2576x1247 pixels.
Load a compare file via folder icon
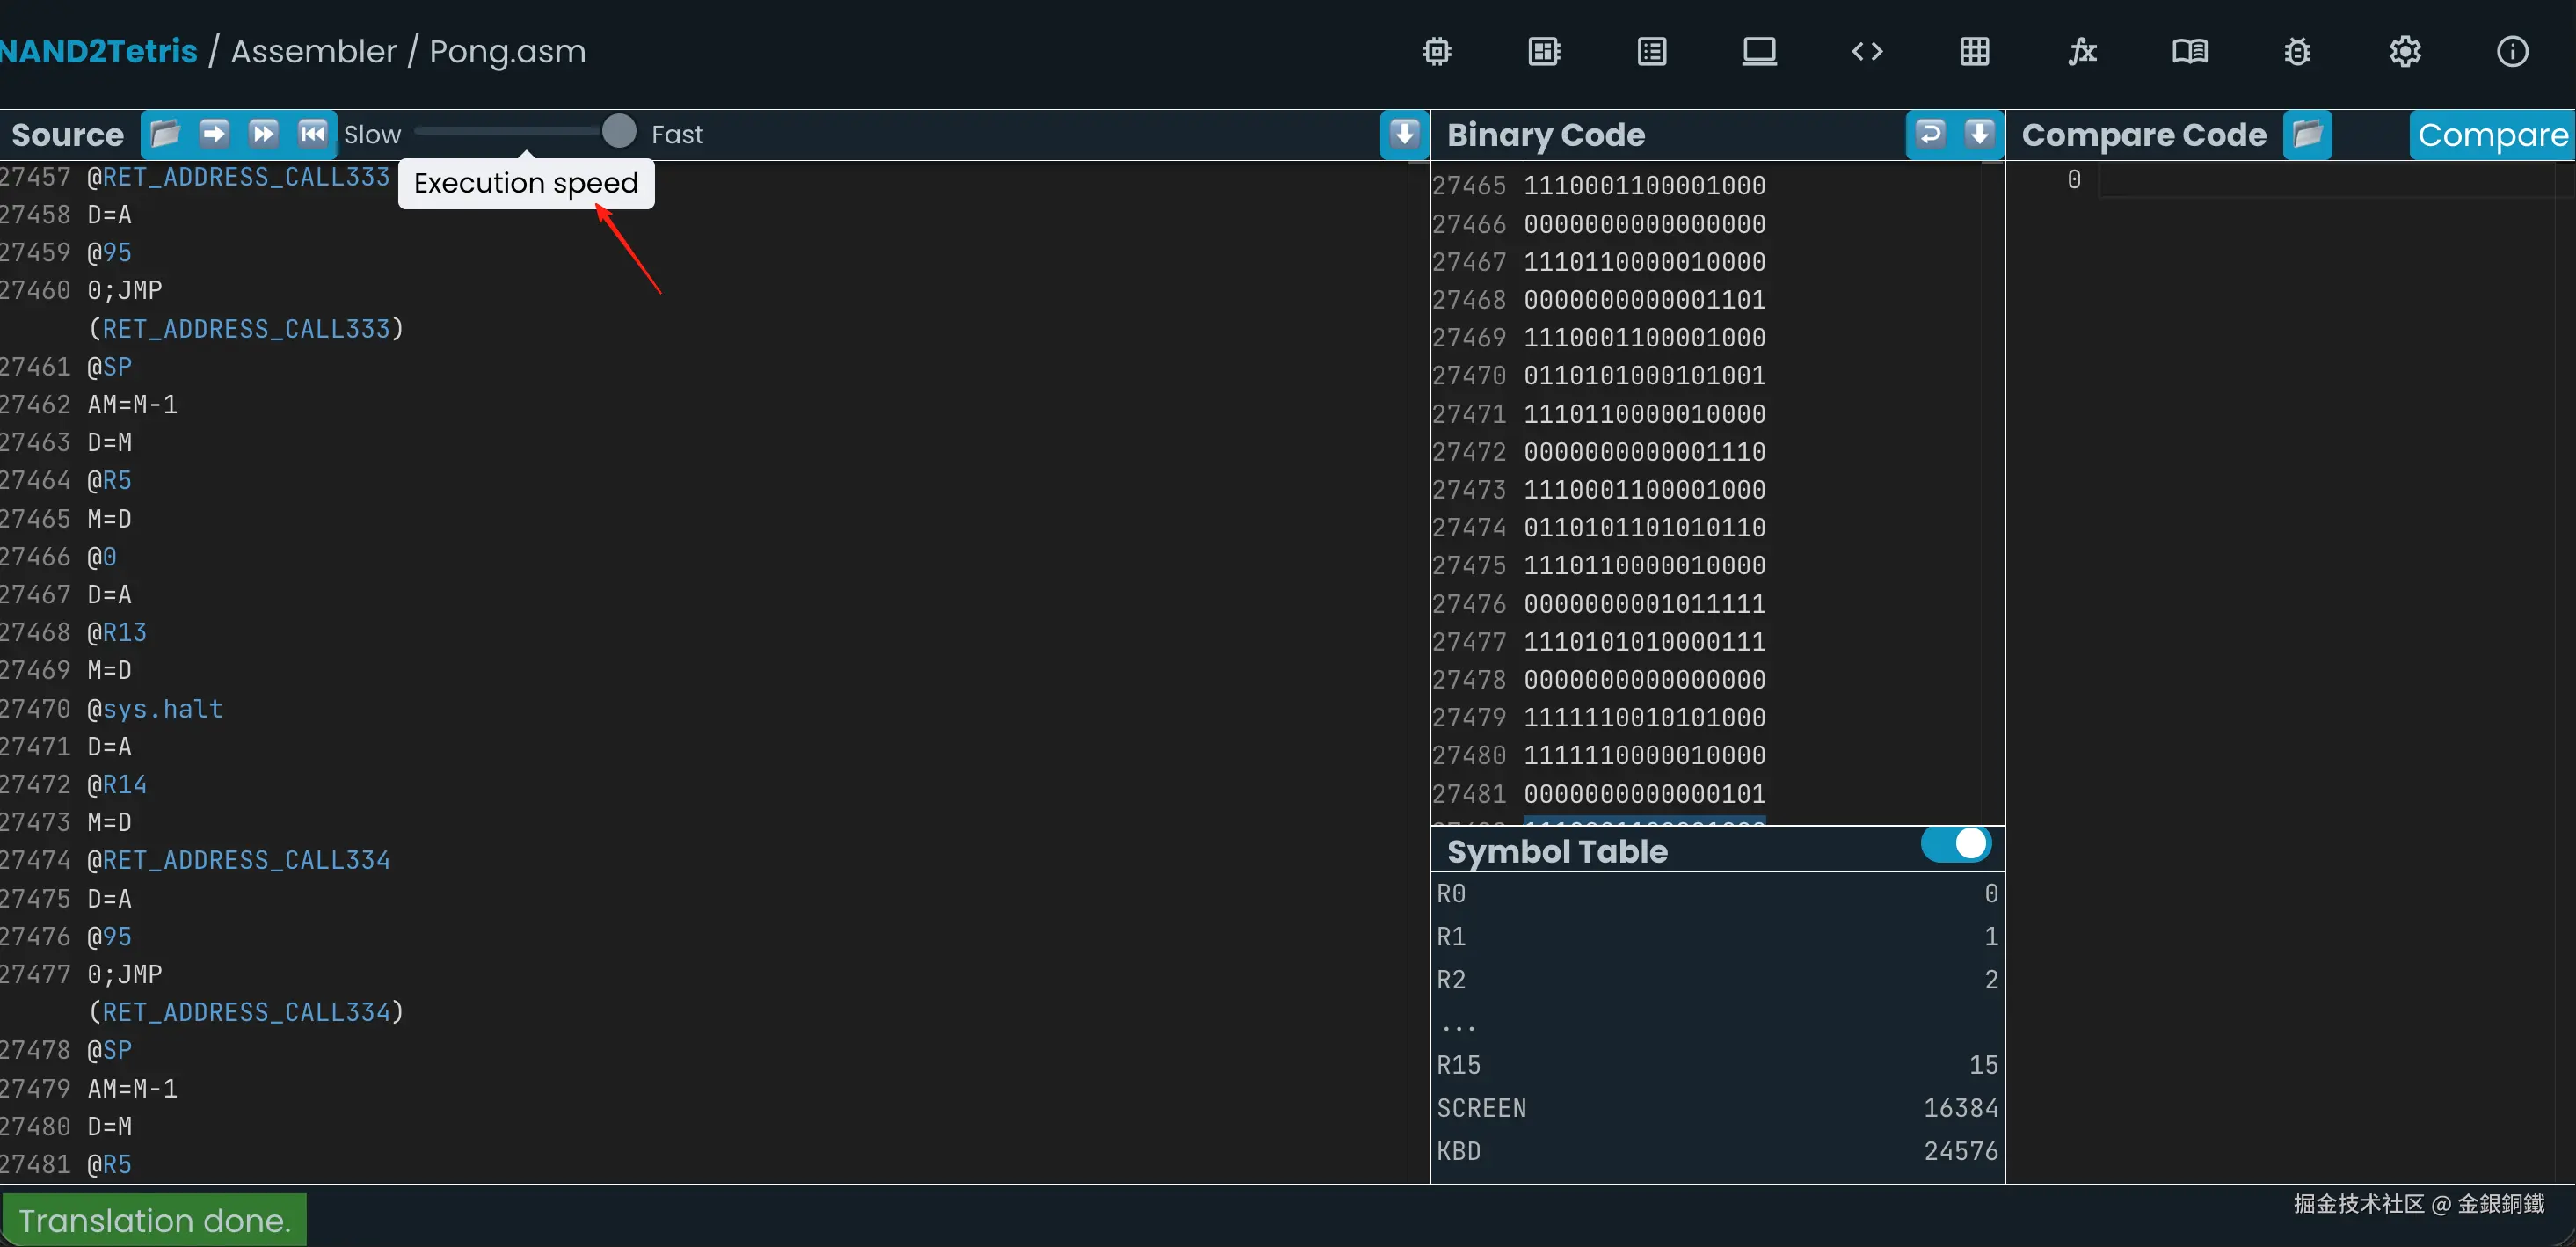pos(2307,134)
